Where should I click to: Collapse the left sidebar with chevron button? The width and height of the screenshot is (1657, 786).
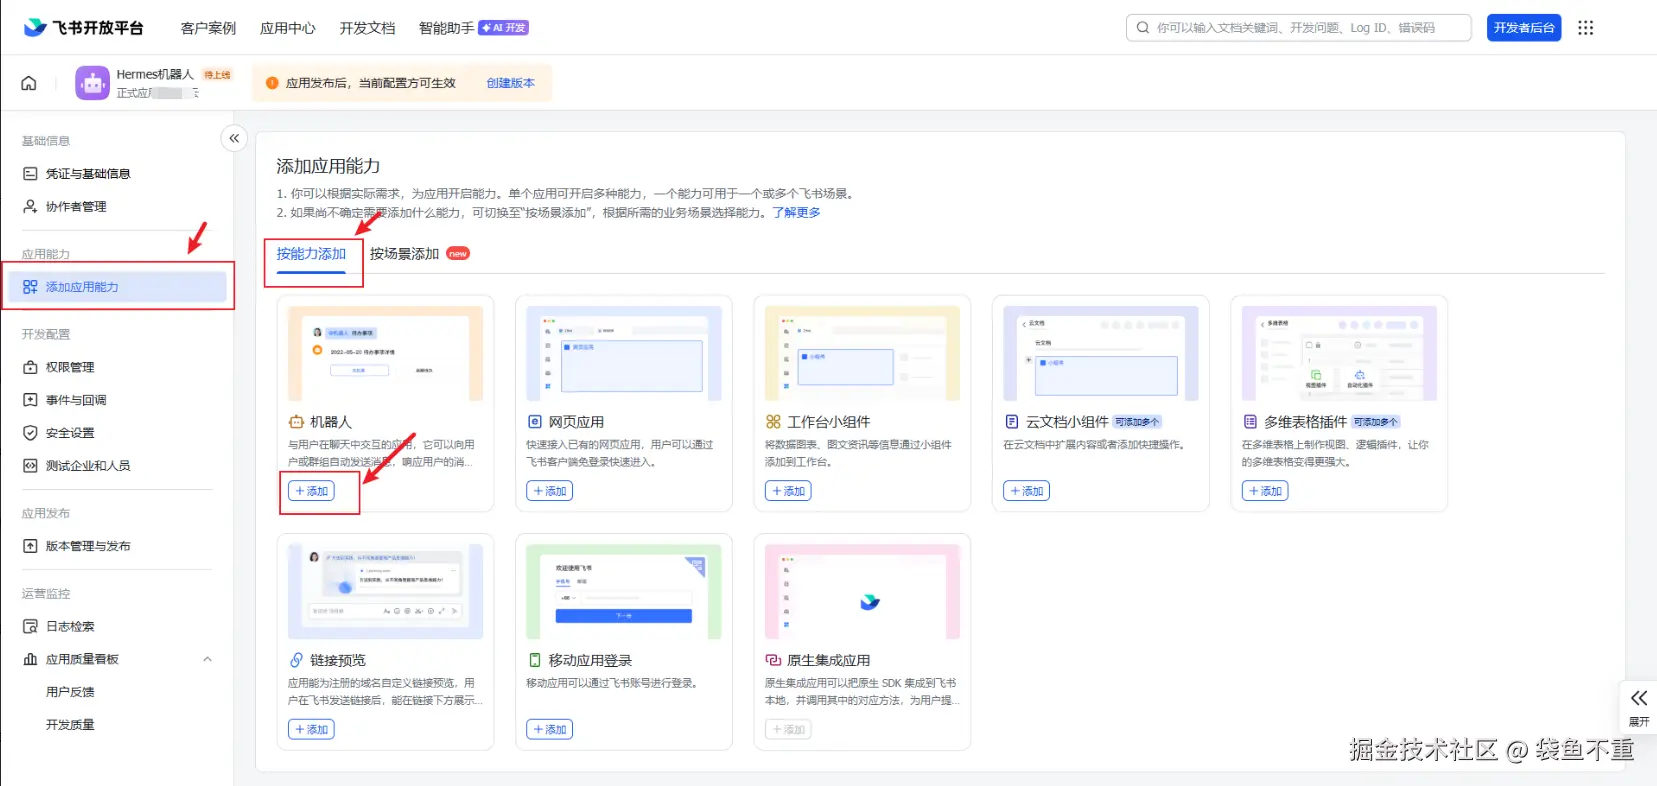point(234,139)
